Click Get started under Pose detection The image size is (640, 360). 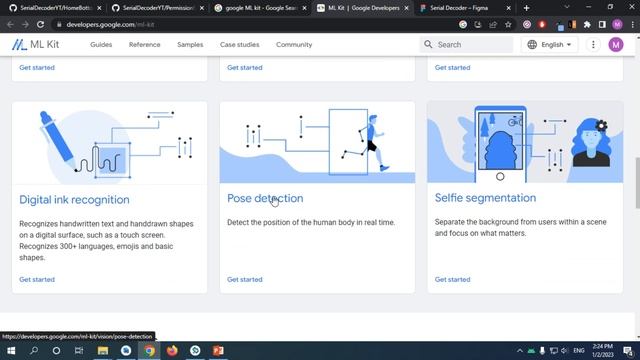coord(244,279)
